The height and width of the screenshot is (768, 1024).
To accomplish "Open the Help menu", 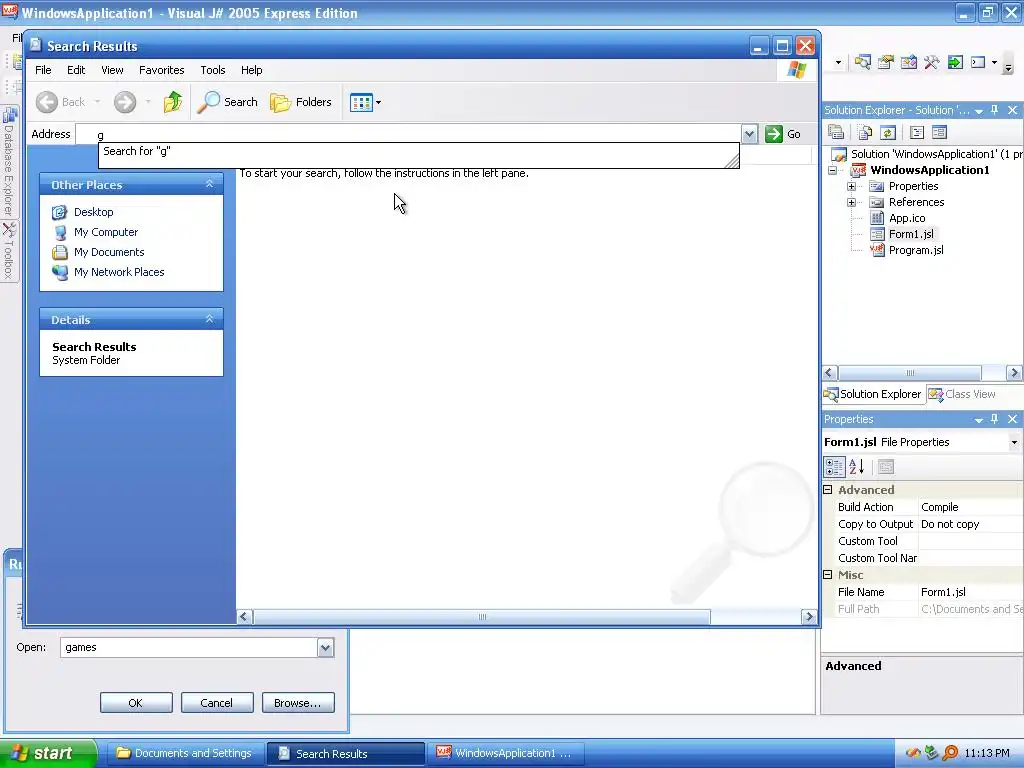I will 251,70.
